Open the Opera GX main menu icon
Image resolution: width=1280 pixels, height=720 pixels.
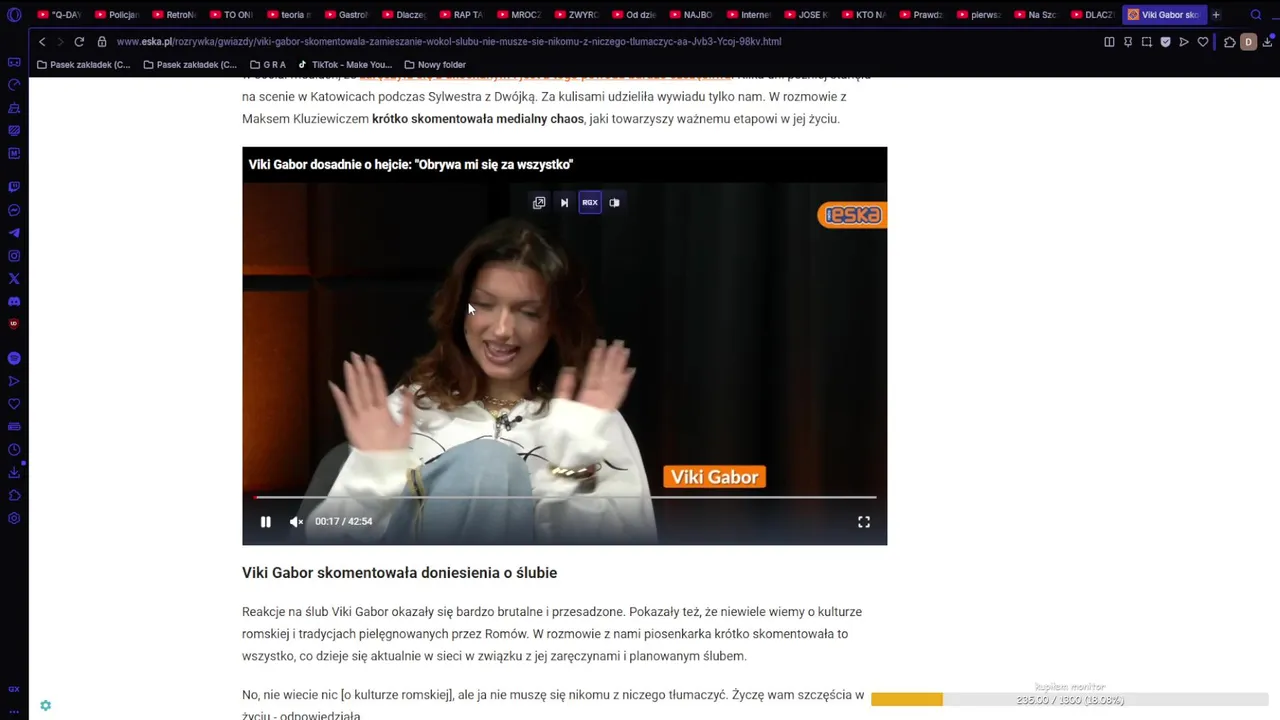[14, 14]
